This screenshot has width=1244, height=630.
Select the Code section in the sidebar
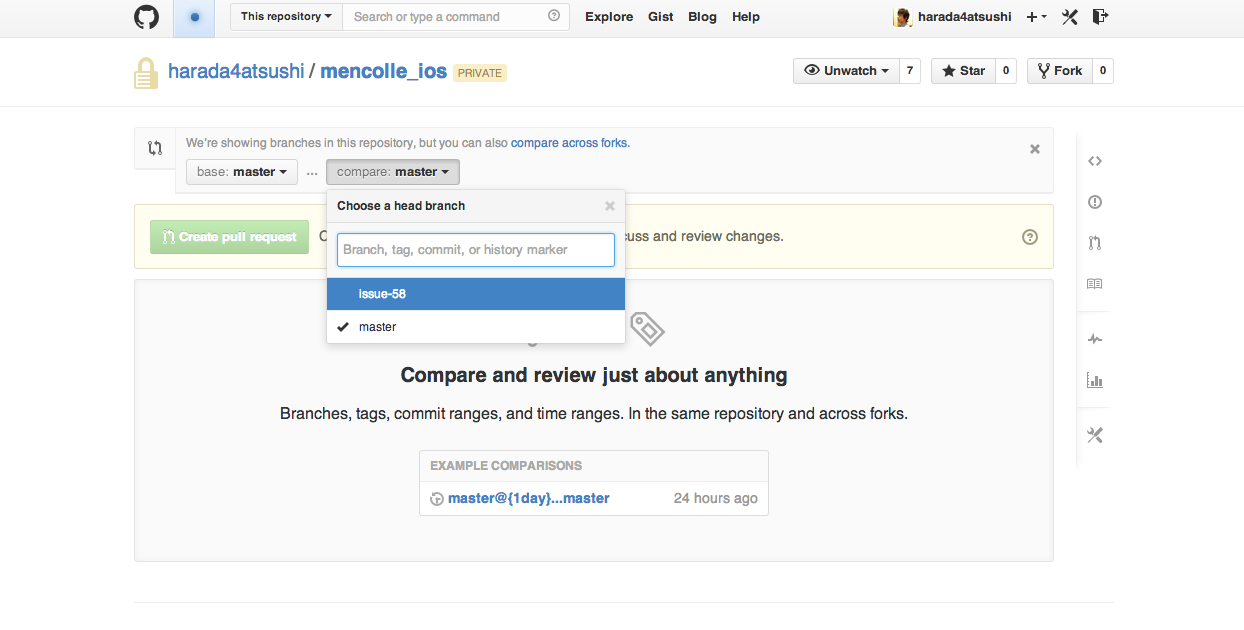click(1095, 161)
